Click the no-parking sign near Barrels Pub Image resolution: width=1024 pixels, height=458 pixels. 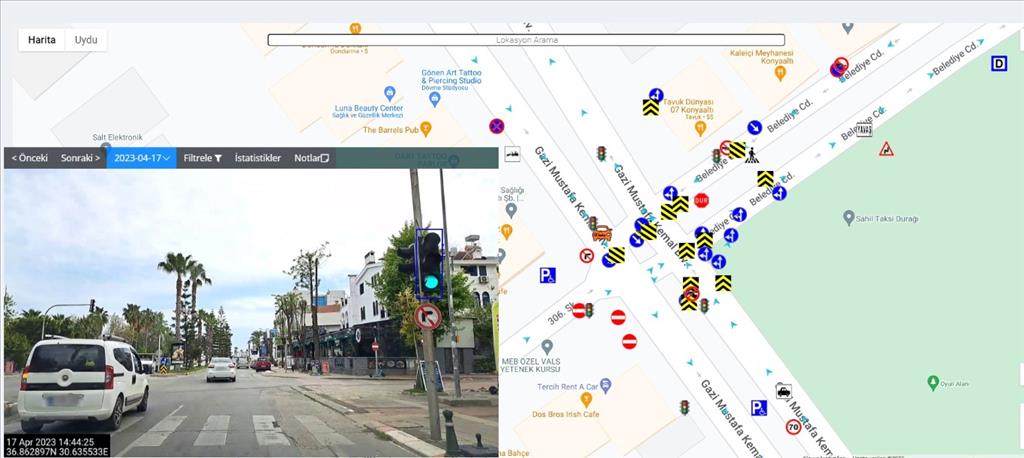pos(496,126)
